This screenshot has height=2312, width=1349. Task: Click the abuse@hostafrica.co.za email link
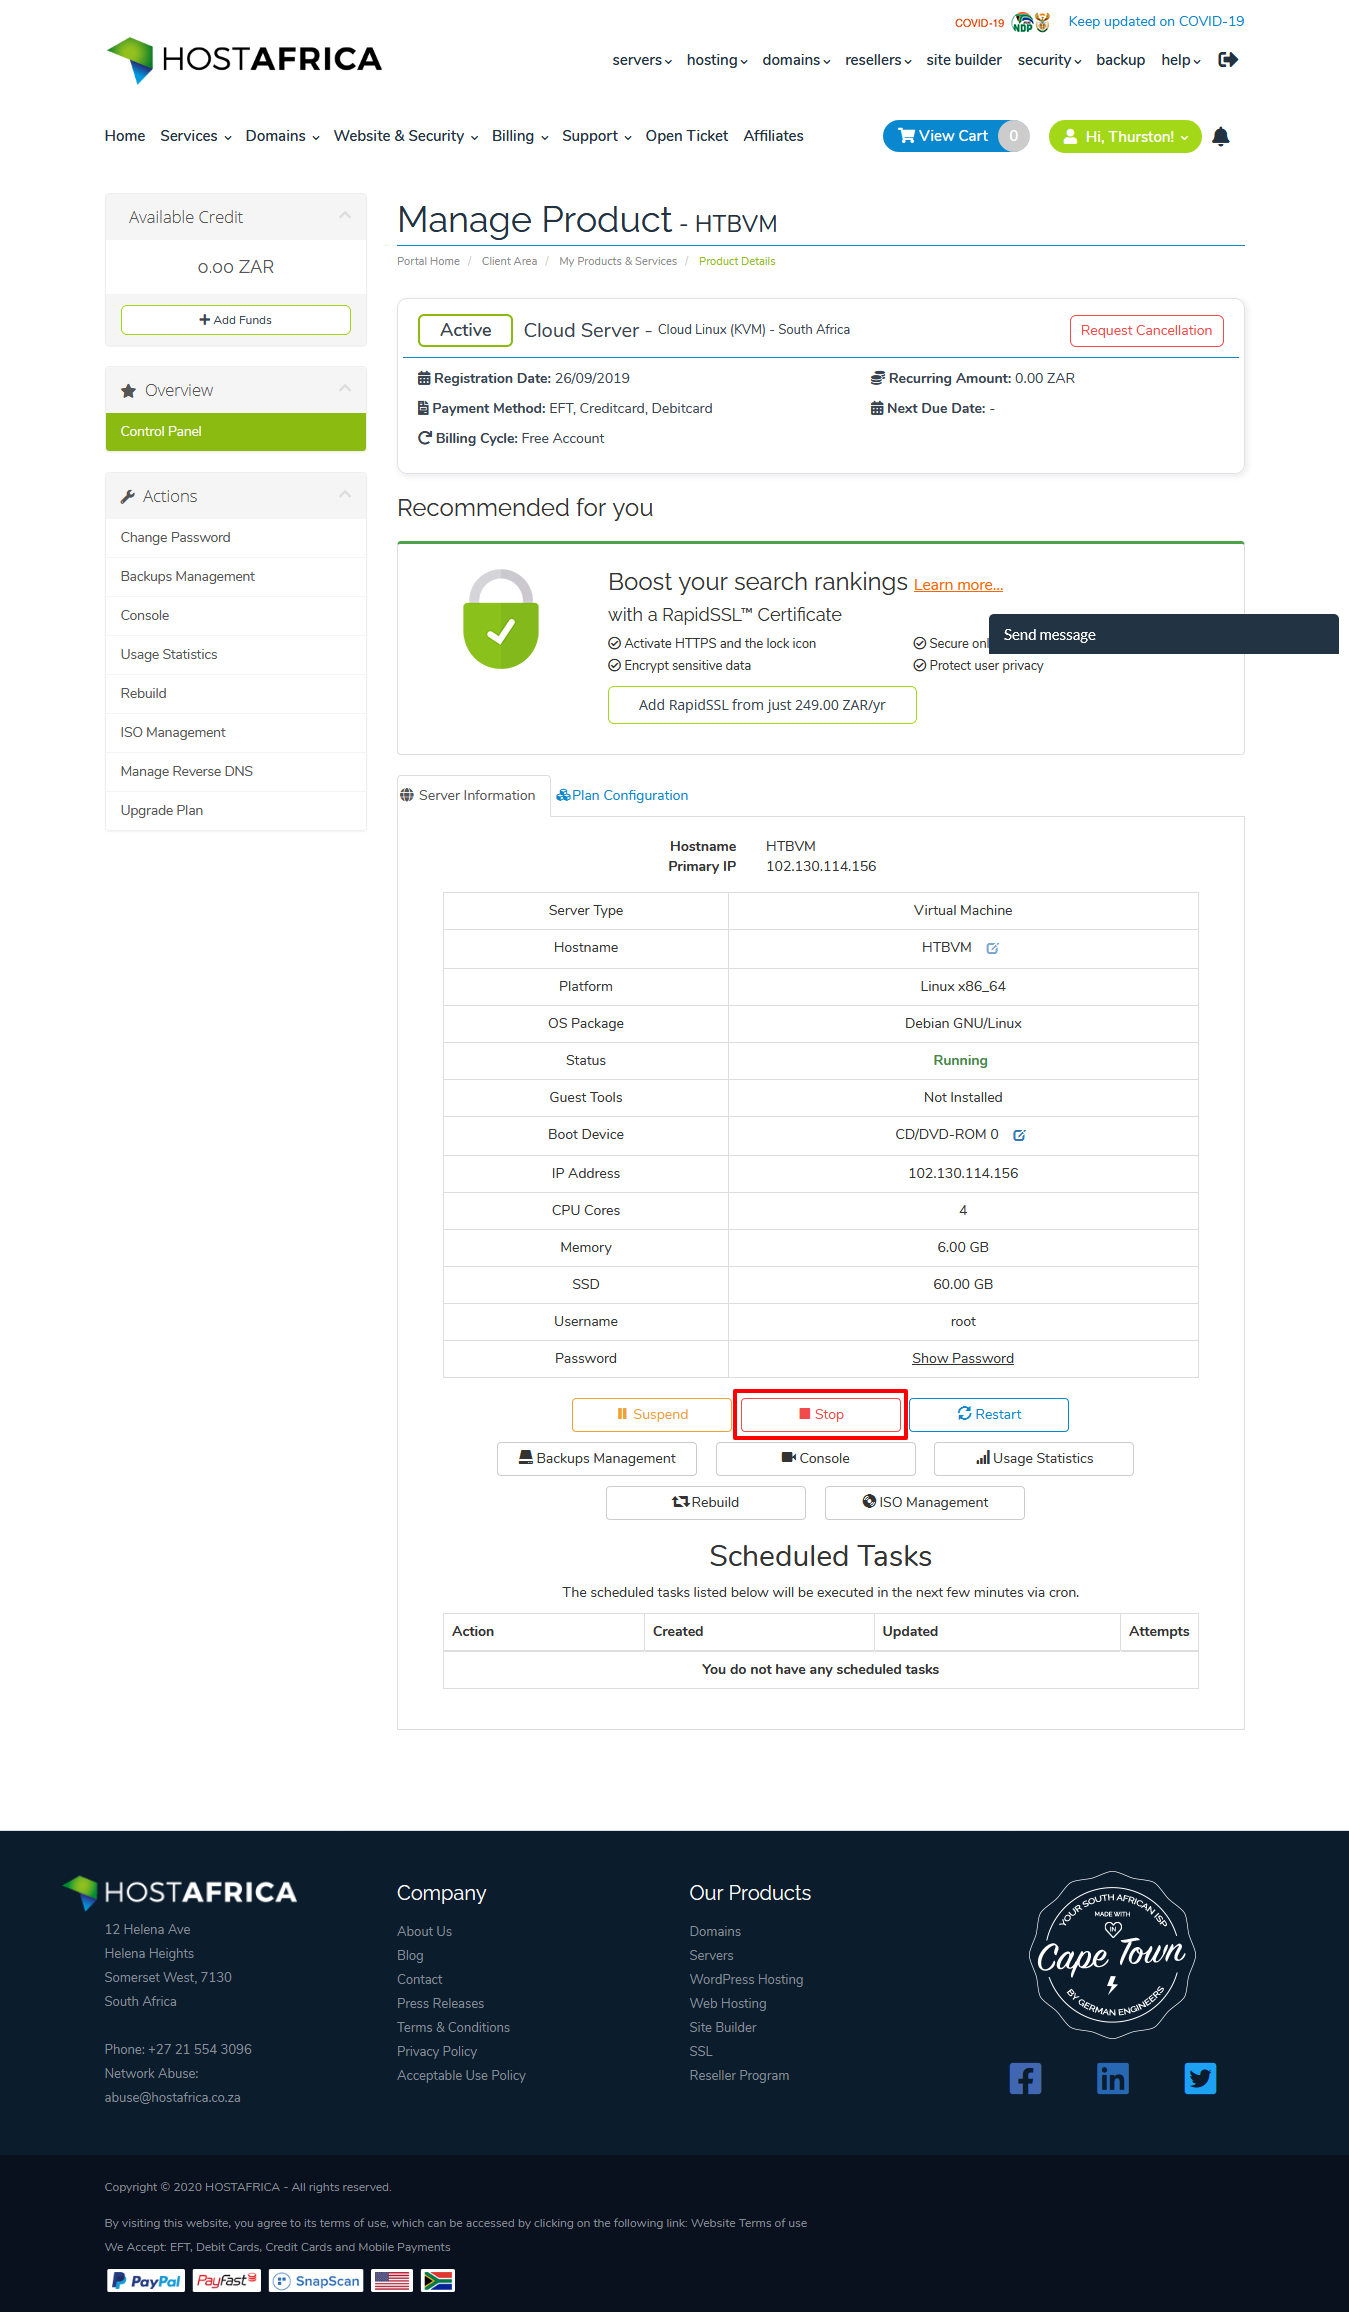pos(172,2098)
